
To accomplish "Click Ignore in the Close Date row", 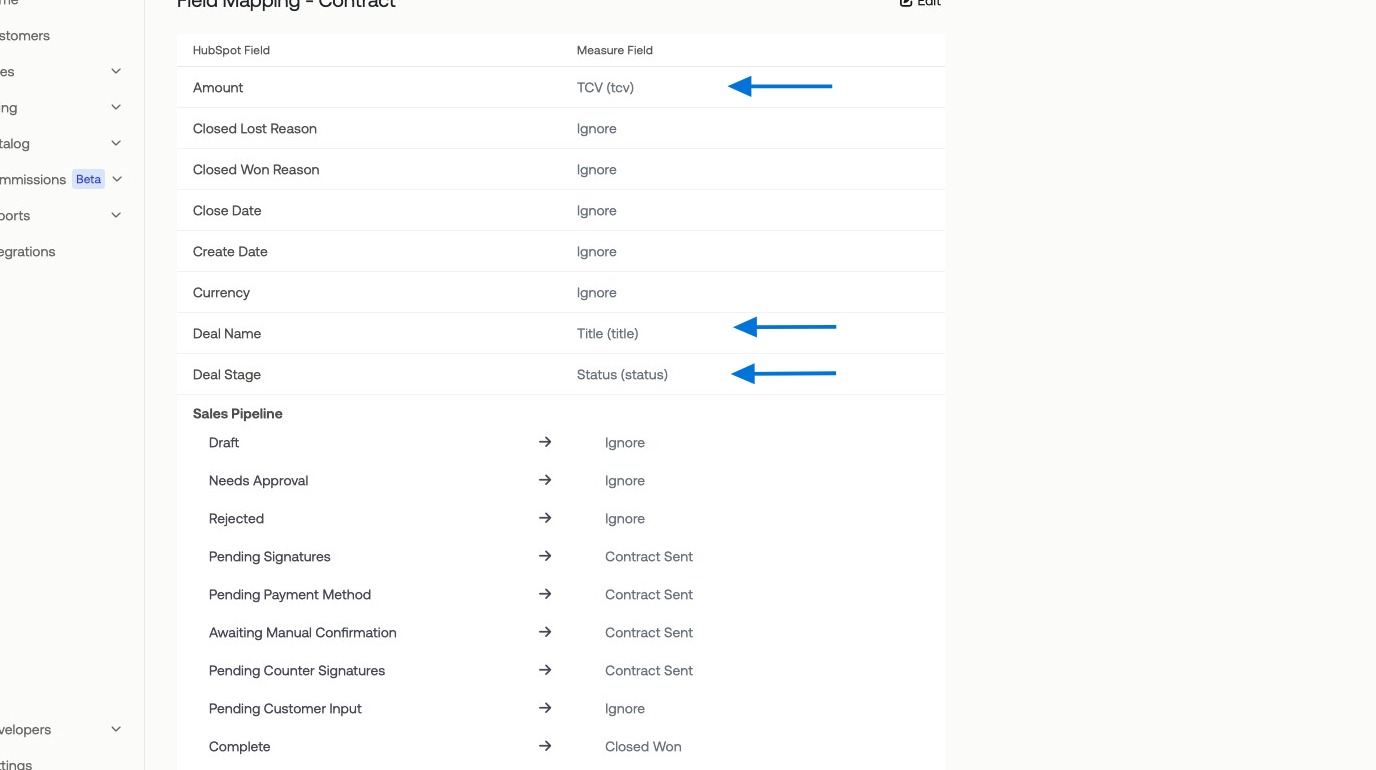I will point(597,211).
